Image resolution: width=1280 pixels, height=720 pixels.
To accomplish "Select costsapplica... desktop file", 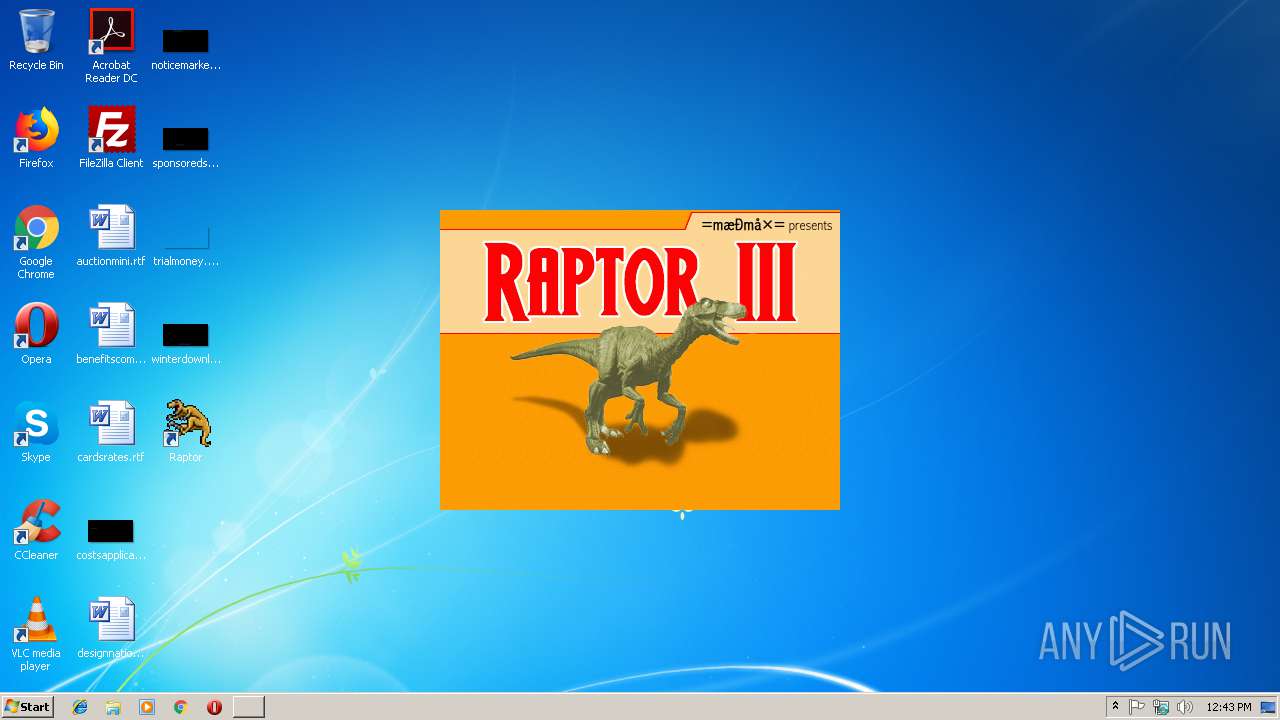I will tap(111, 538).
